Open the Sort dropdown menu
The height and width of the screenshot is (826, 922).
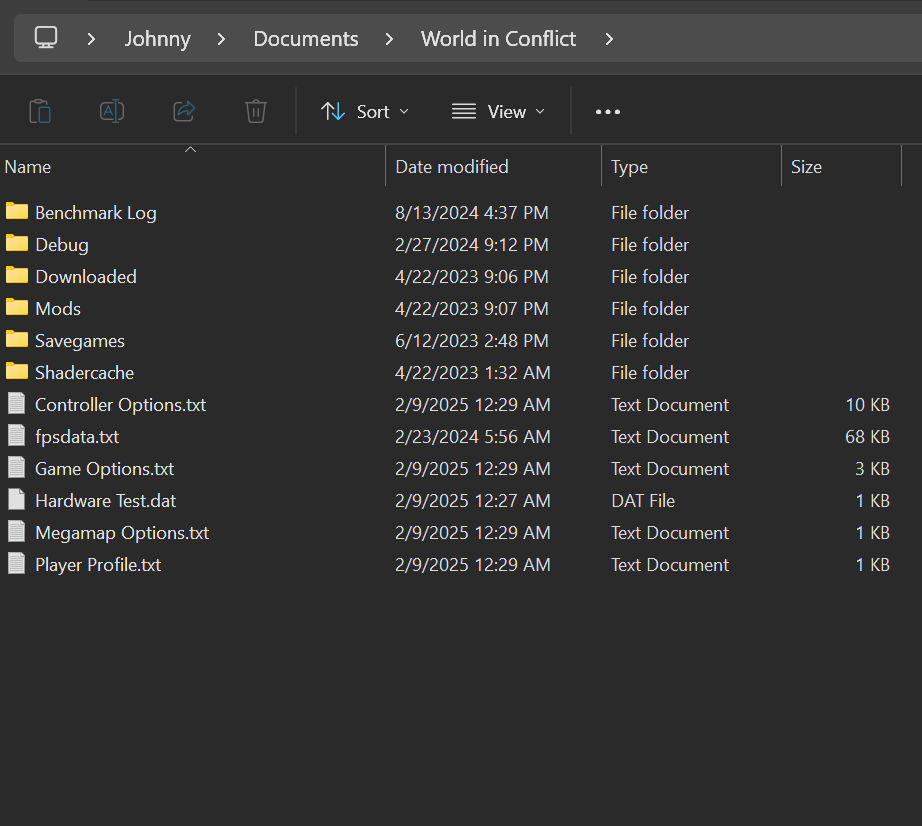tap(365, 112)
